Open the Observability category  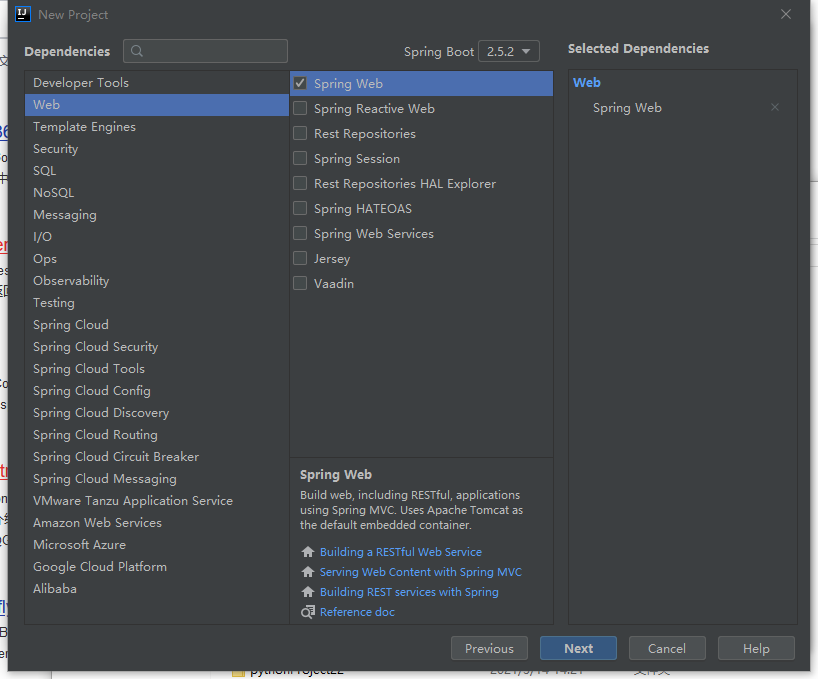(x=157, y=281)
